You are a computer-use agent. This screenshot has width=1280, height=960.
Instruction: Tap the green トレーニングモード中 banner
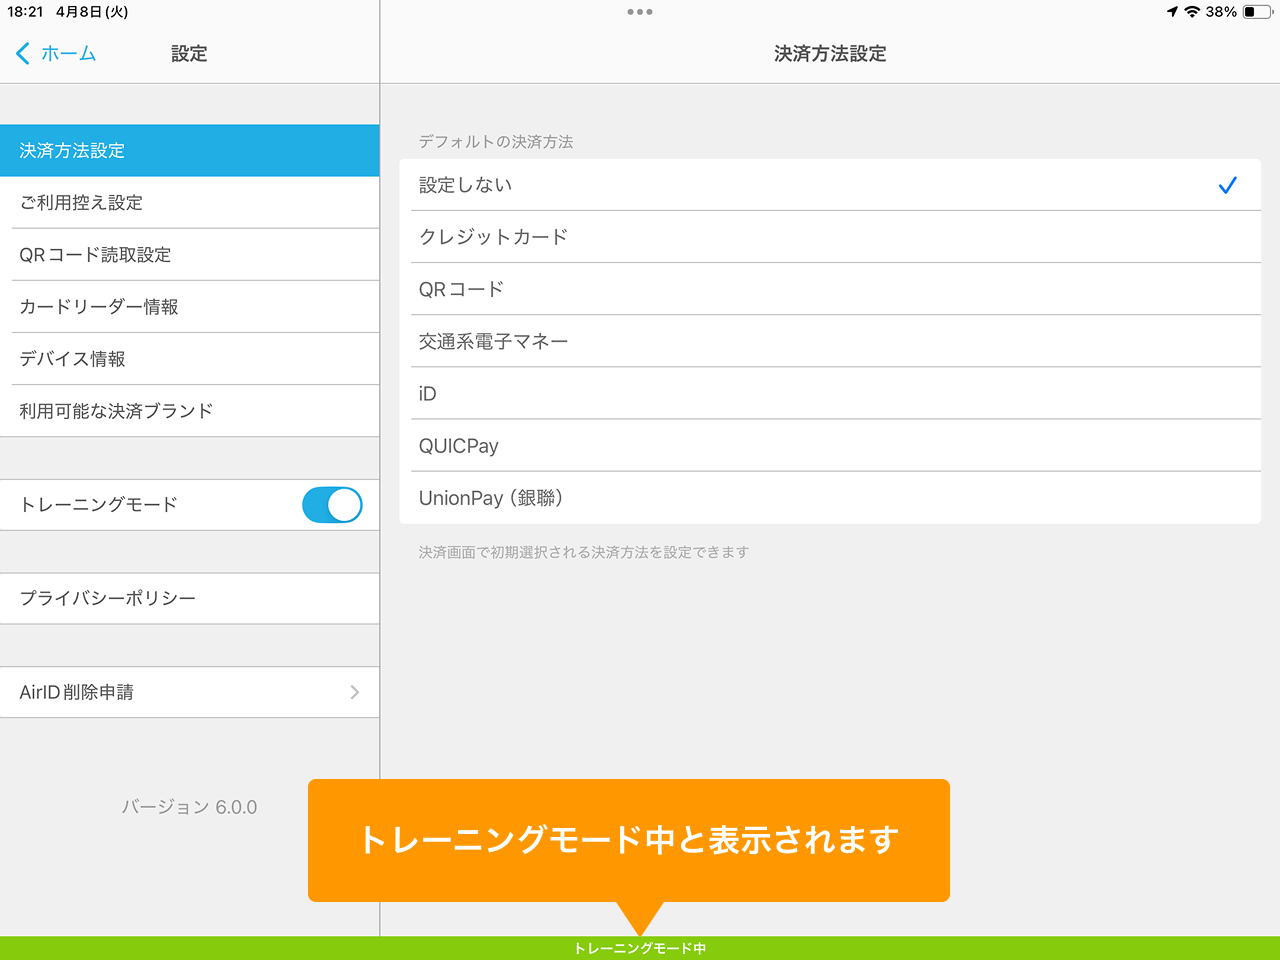640,948
